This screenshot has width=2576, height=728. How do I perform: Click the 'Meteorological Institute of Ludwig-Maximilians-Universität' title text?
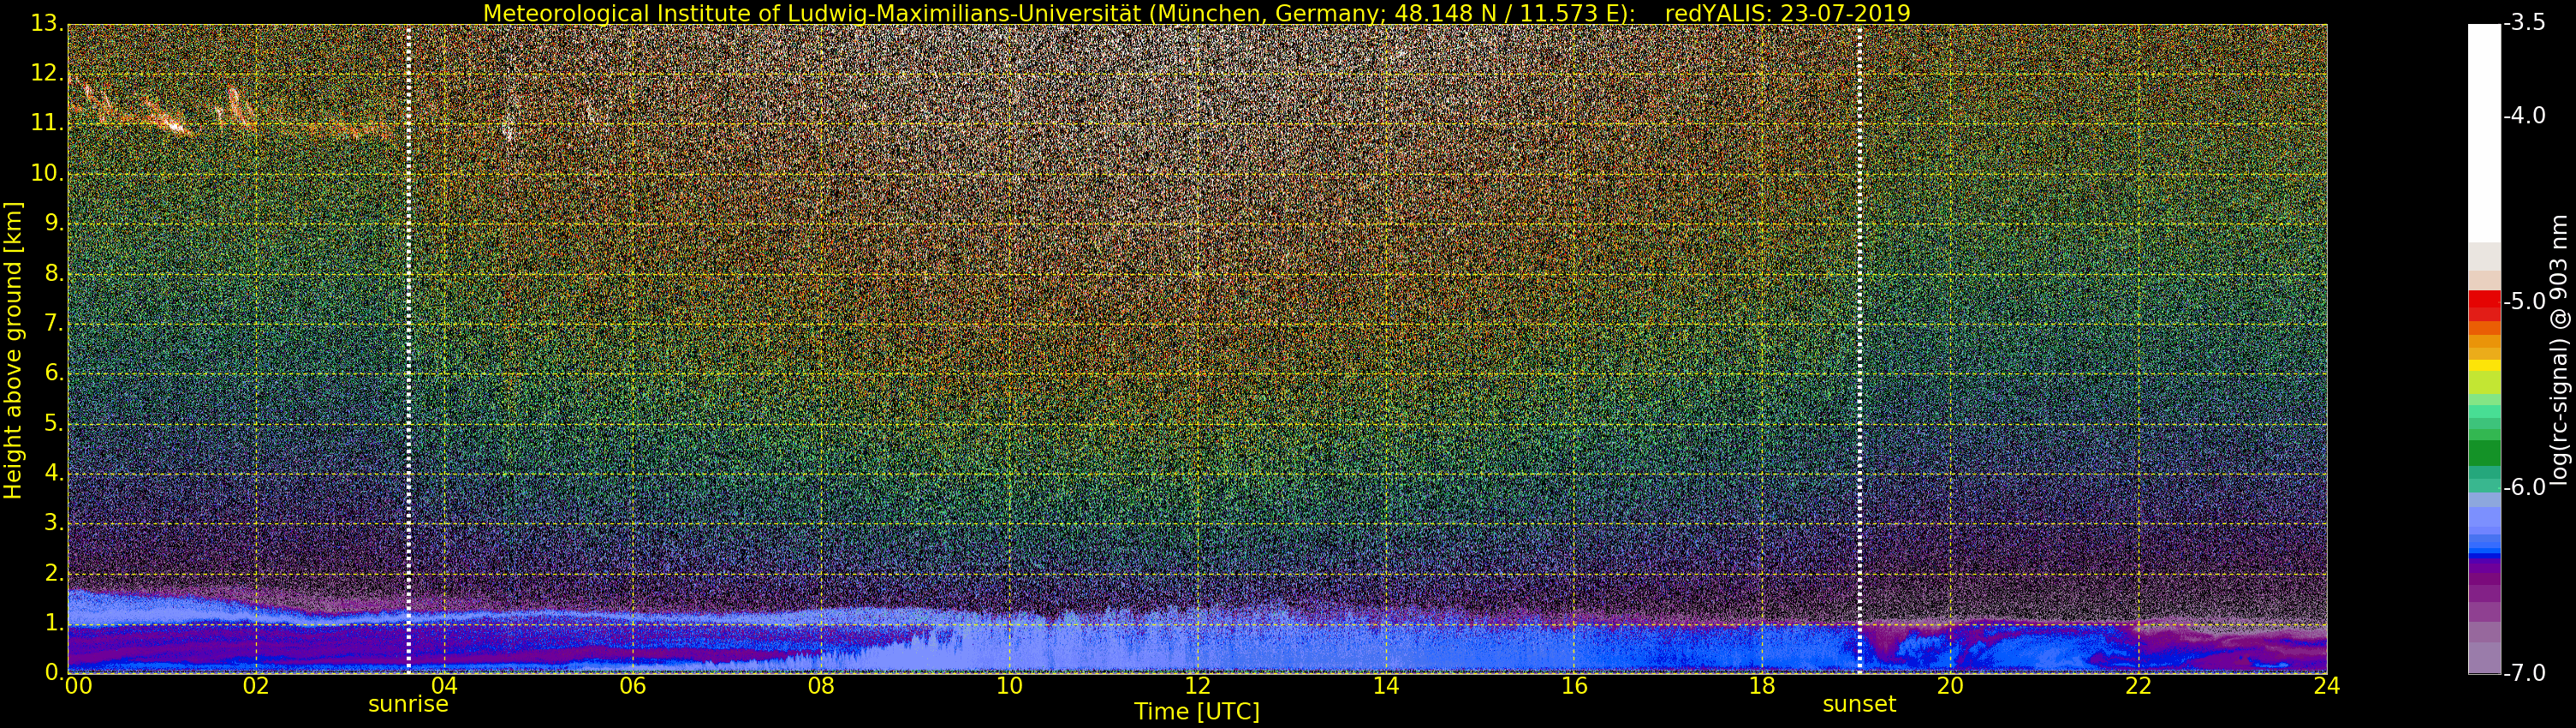[x=813, y=13]
